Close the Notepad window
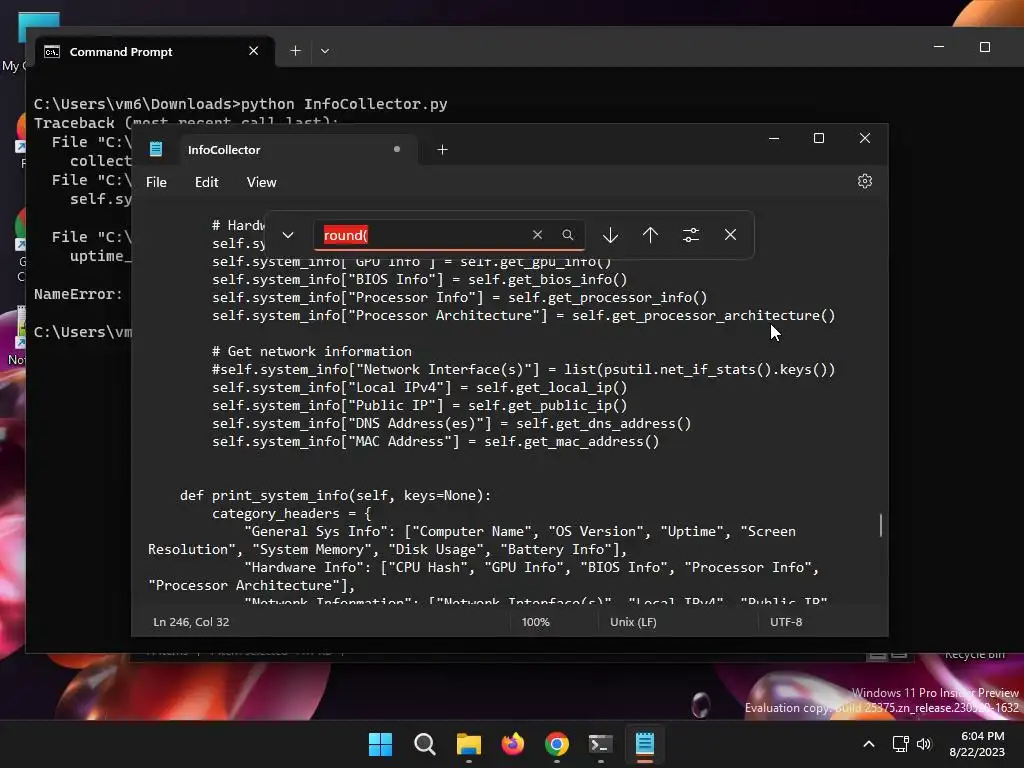 (865, 138)
